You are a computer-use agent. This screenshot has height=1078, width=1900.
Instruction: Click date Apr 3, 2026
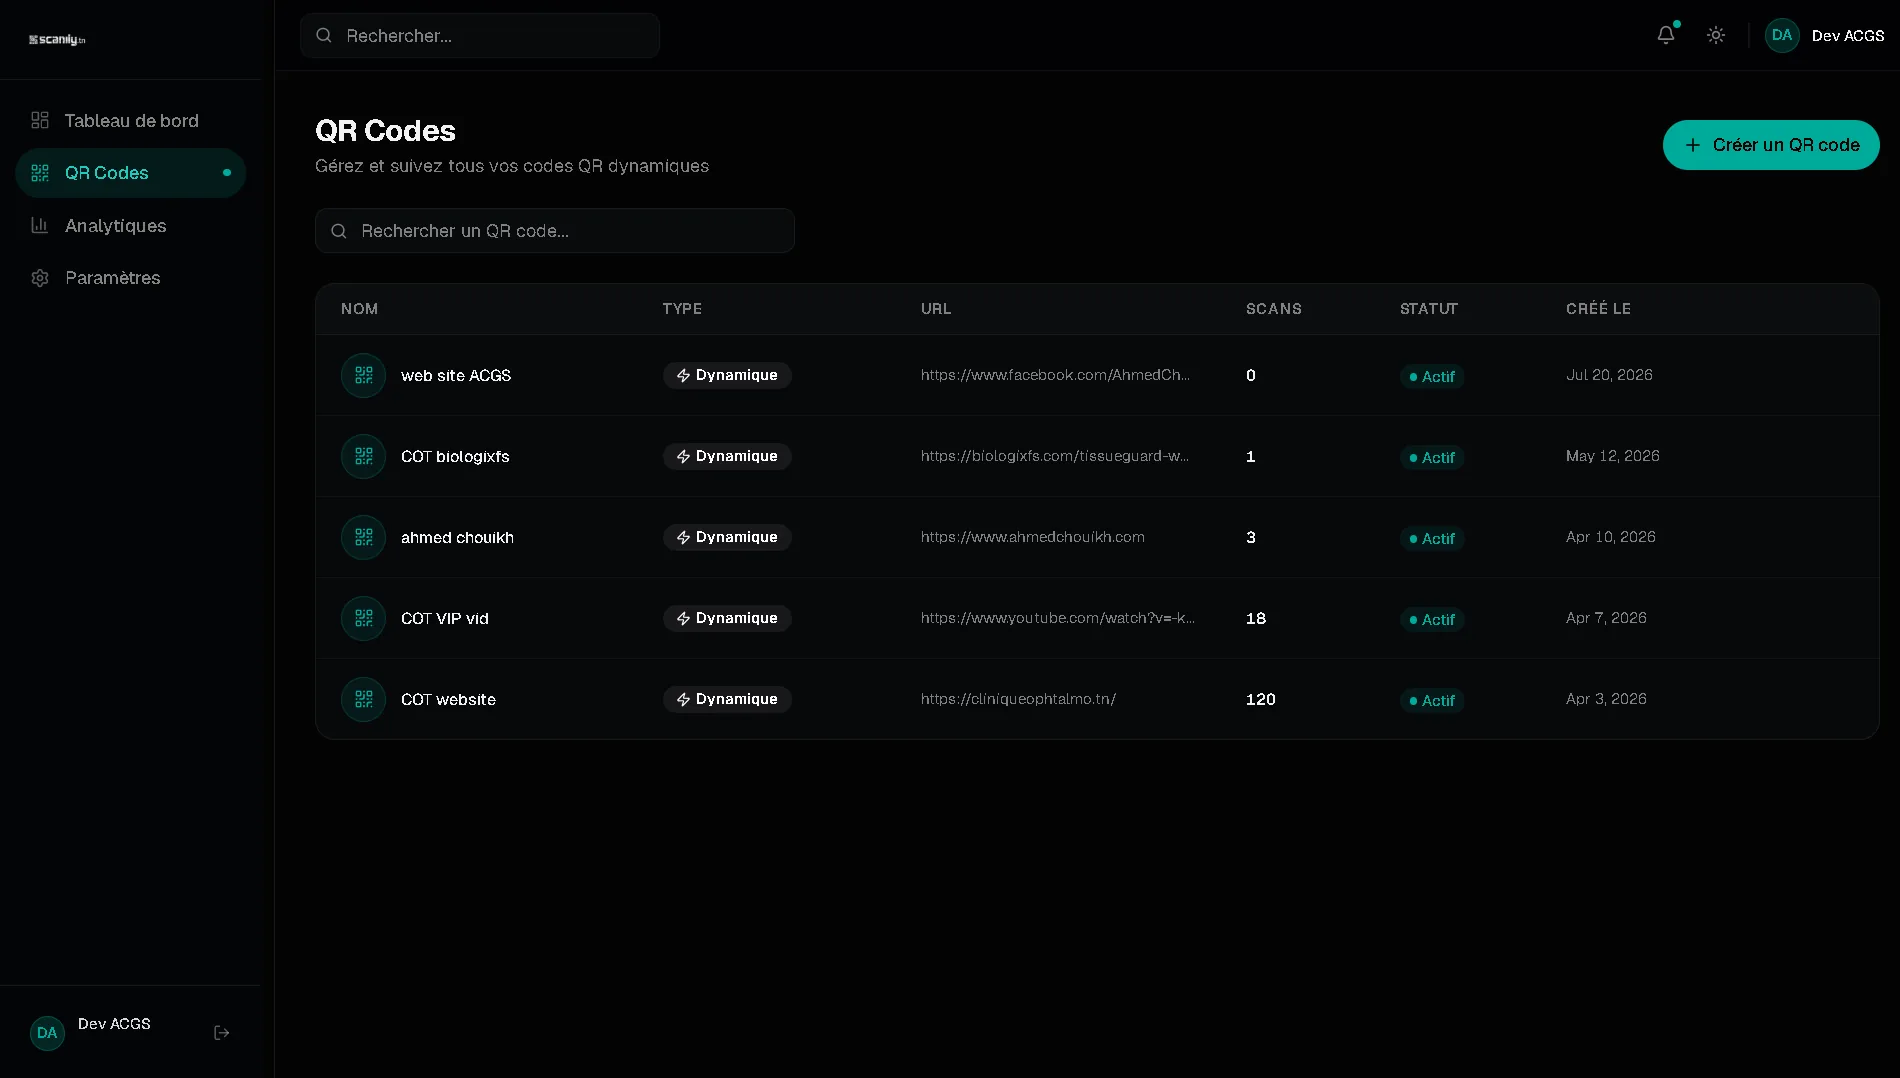[x=1606, y=699]
